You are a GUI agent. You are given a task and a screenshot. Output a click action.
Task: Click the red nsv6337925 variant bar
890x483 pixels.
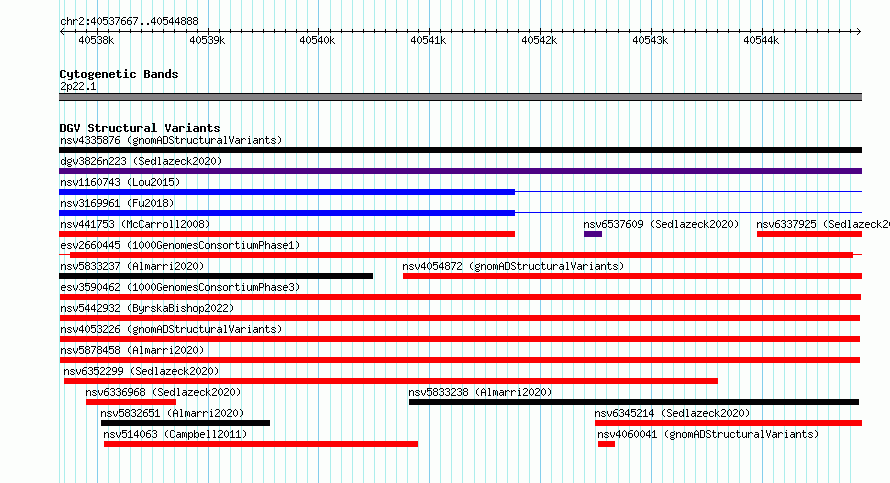click(x=809, y=234)
